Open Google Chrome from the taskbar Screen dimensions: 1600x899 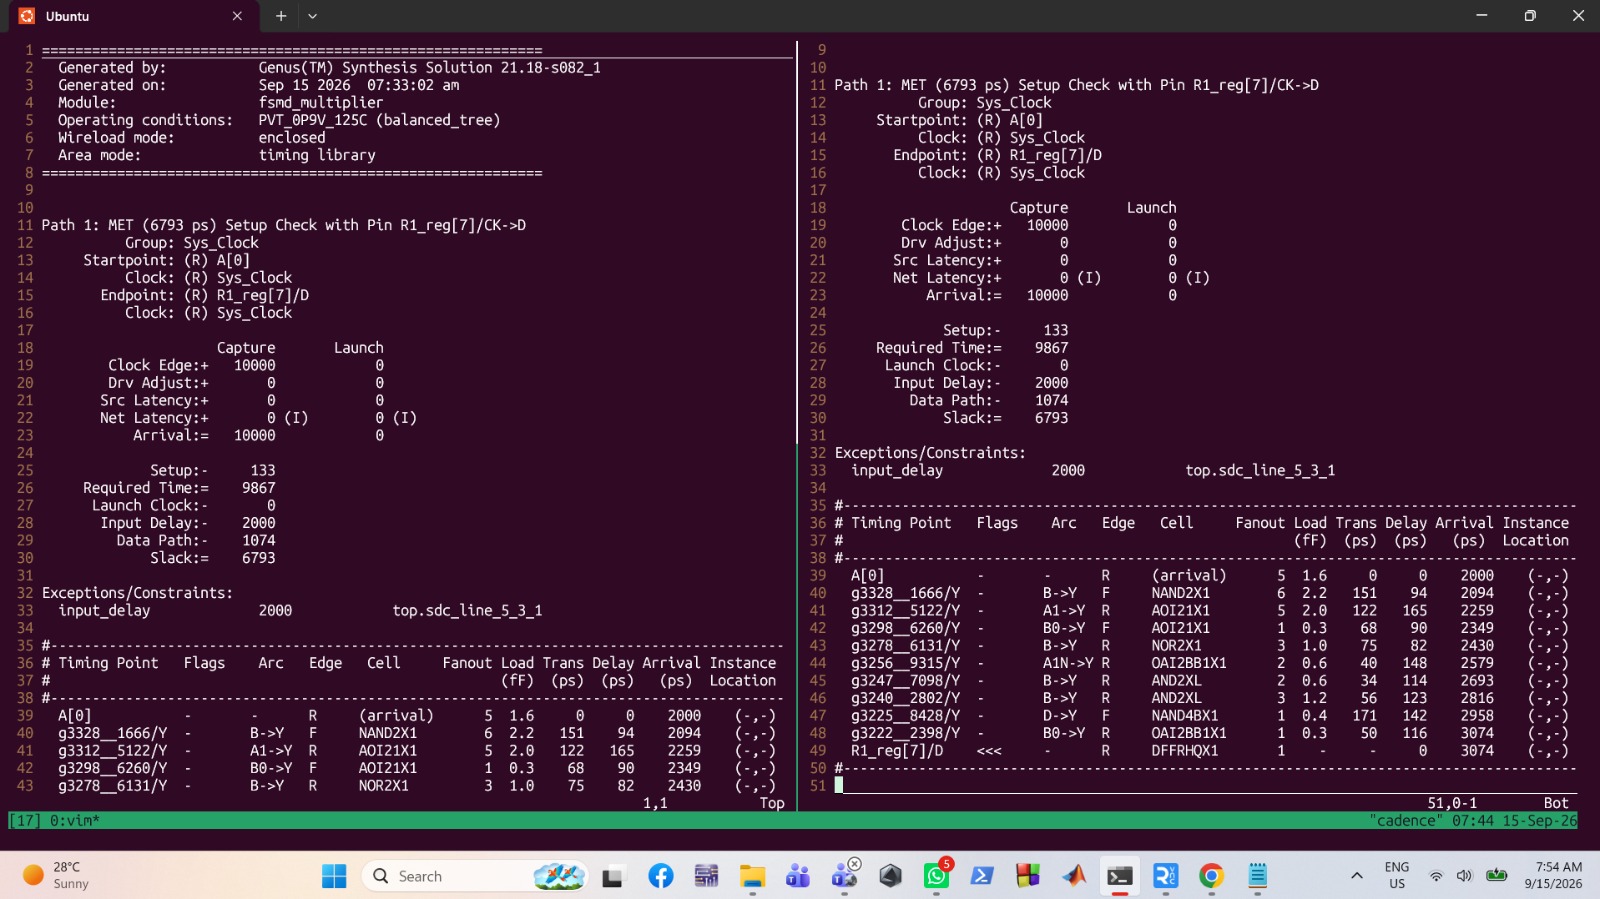point(1211,877)
